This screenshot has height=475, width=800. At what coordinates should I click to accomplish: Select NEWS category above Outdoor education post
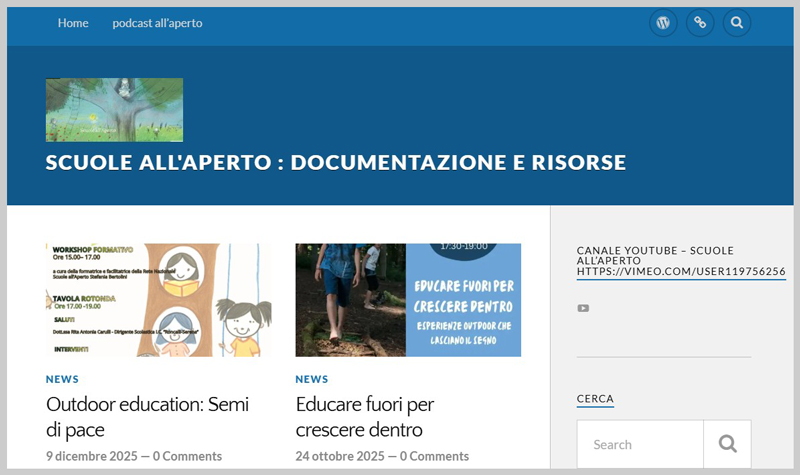click(x=62, y=380)
